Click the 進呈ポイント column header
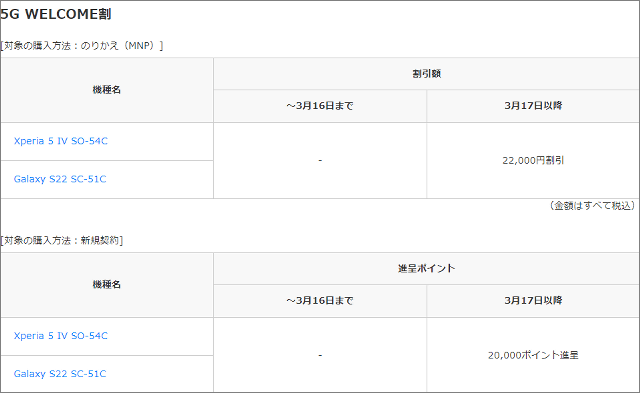 point(427,269)
